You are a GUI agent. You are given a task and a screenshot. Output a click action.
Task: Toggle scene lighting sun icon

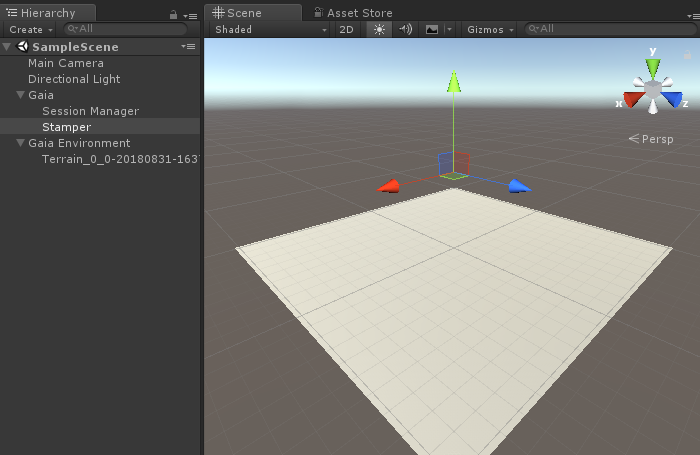[379, 29]
